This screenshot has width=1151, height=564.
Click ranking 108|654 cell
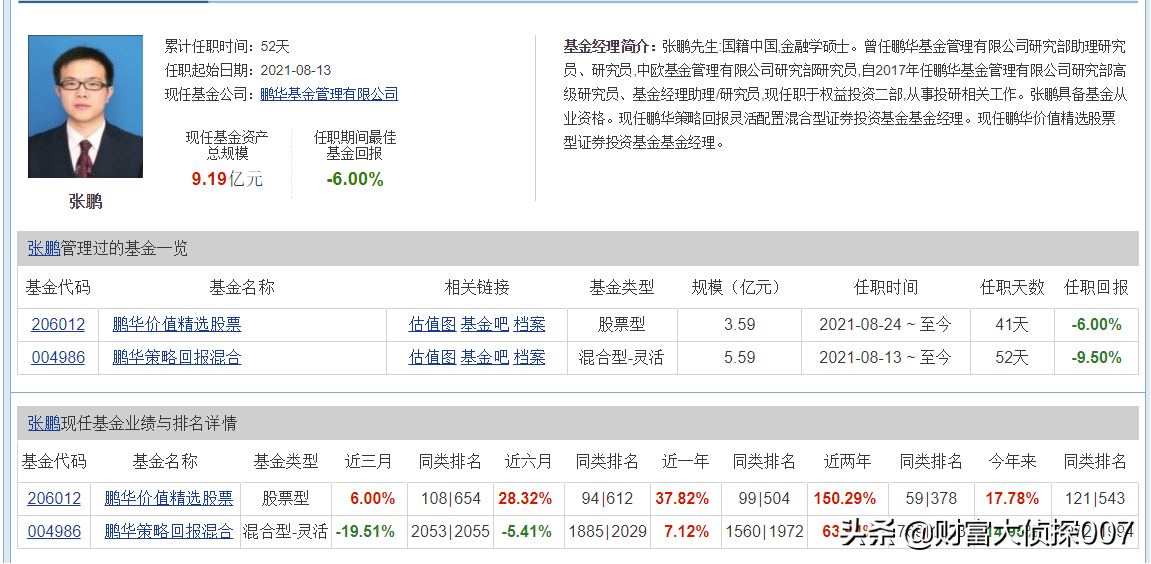(x=450, y=499)
